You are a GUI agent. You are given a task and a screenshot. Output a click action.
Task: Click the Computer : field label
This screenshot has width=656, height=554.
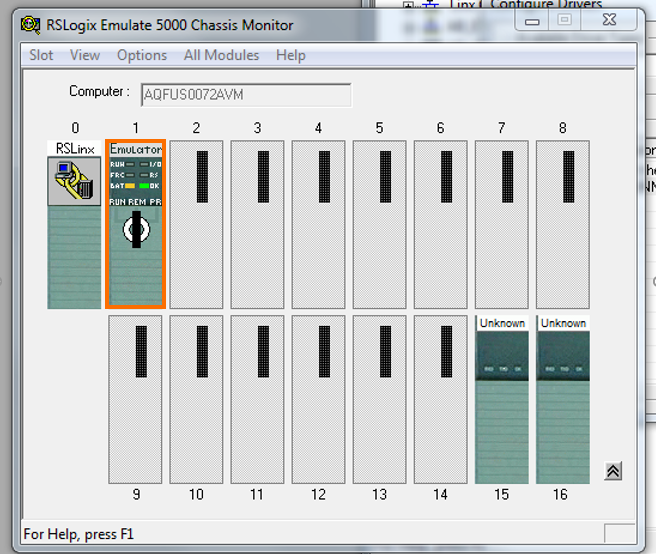tap(99, 91)
